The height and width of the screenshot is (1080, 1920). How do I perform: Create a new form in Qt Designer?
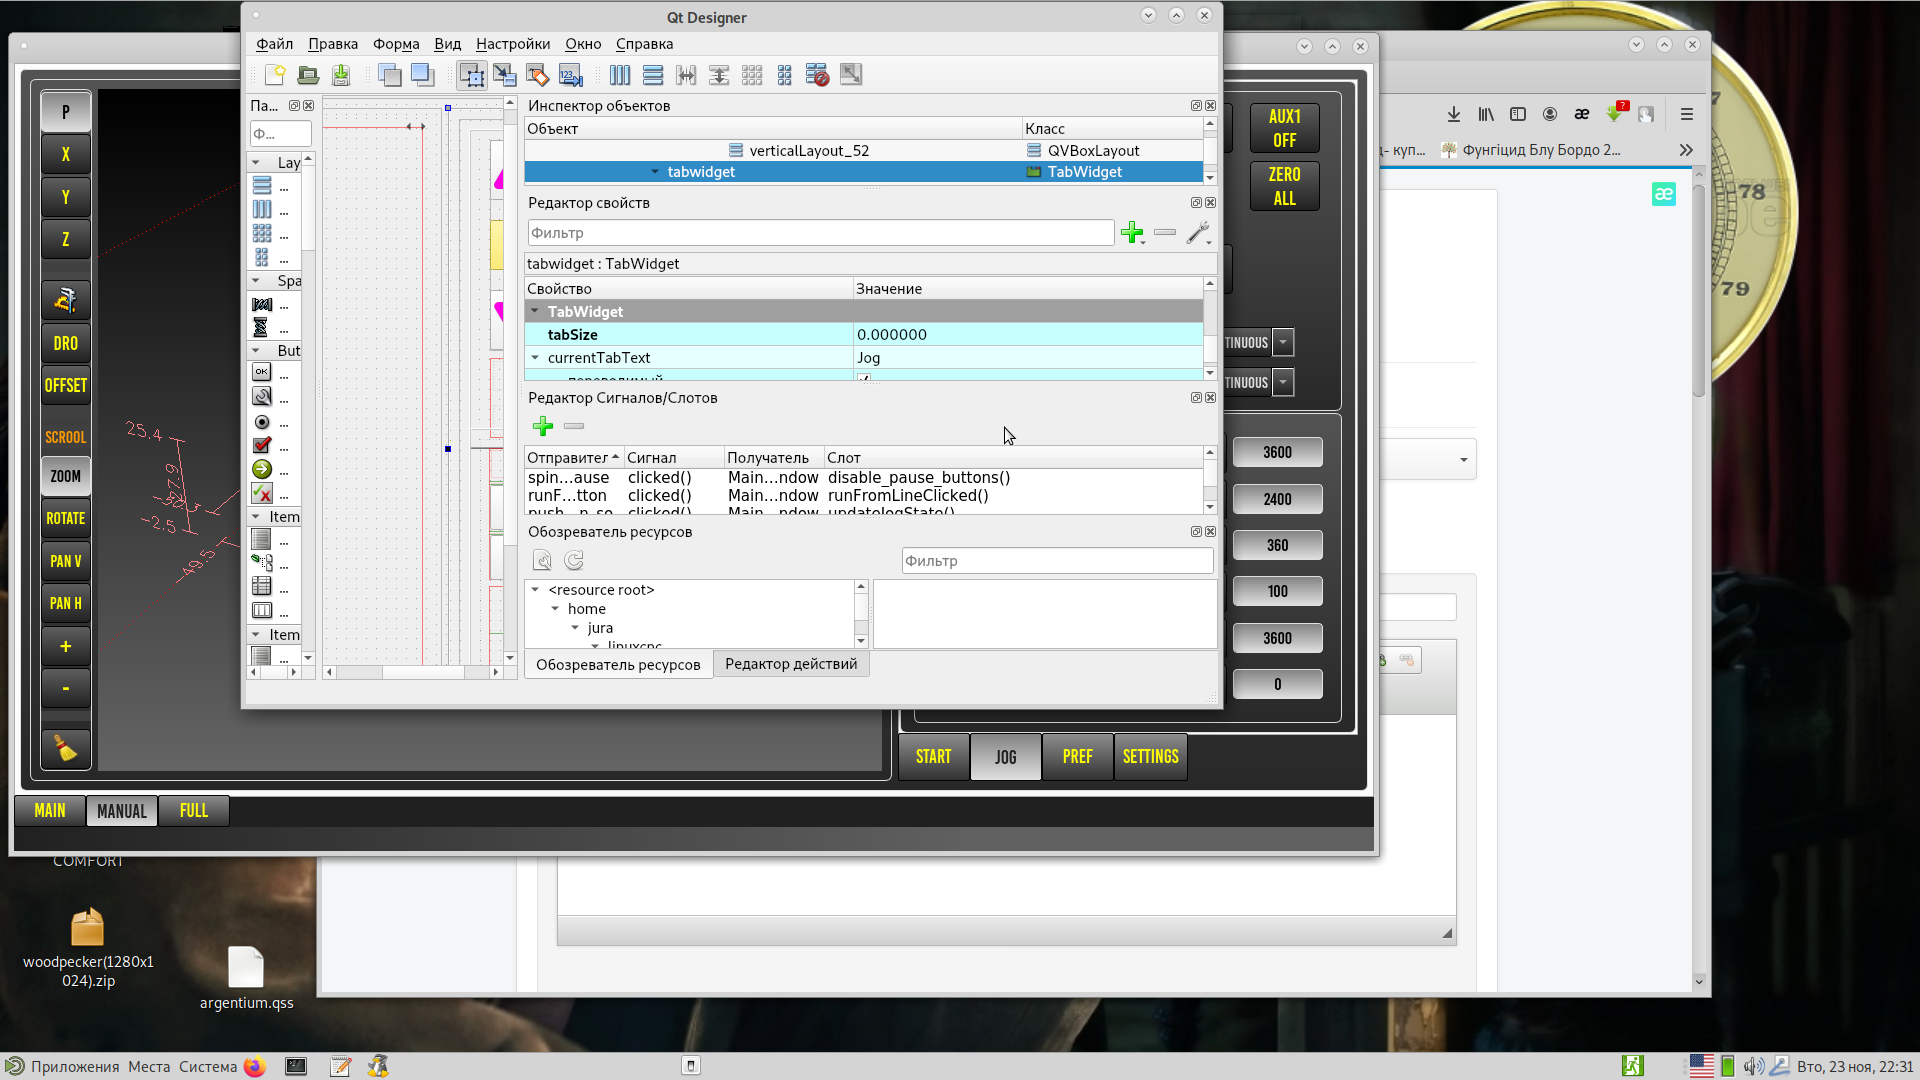pyautogui.click(x=275, y=75)
